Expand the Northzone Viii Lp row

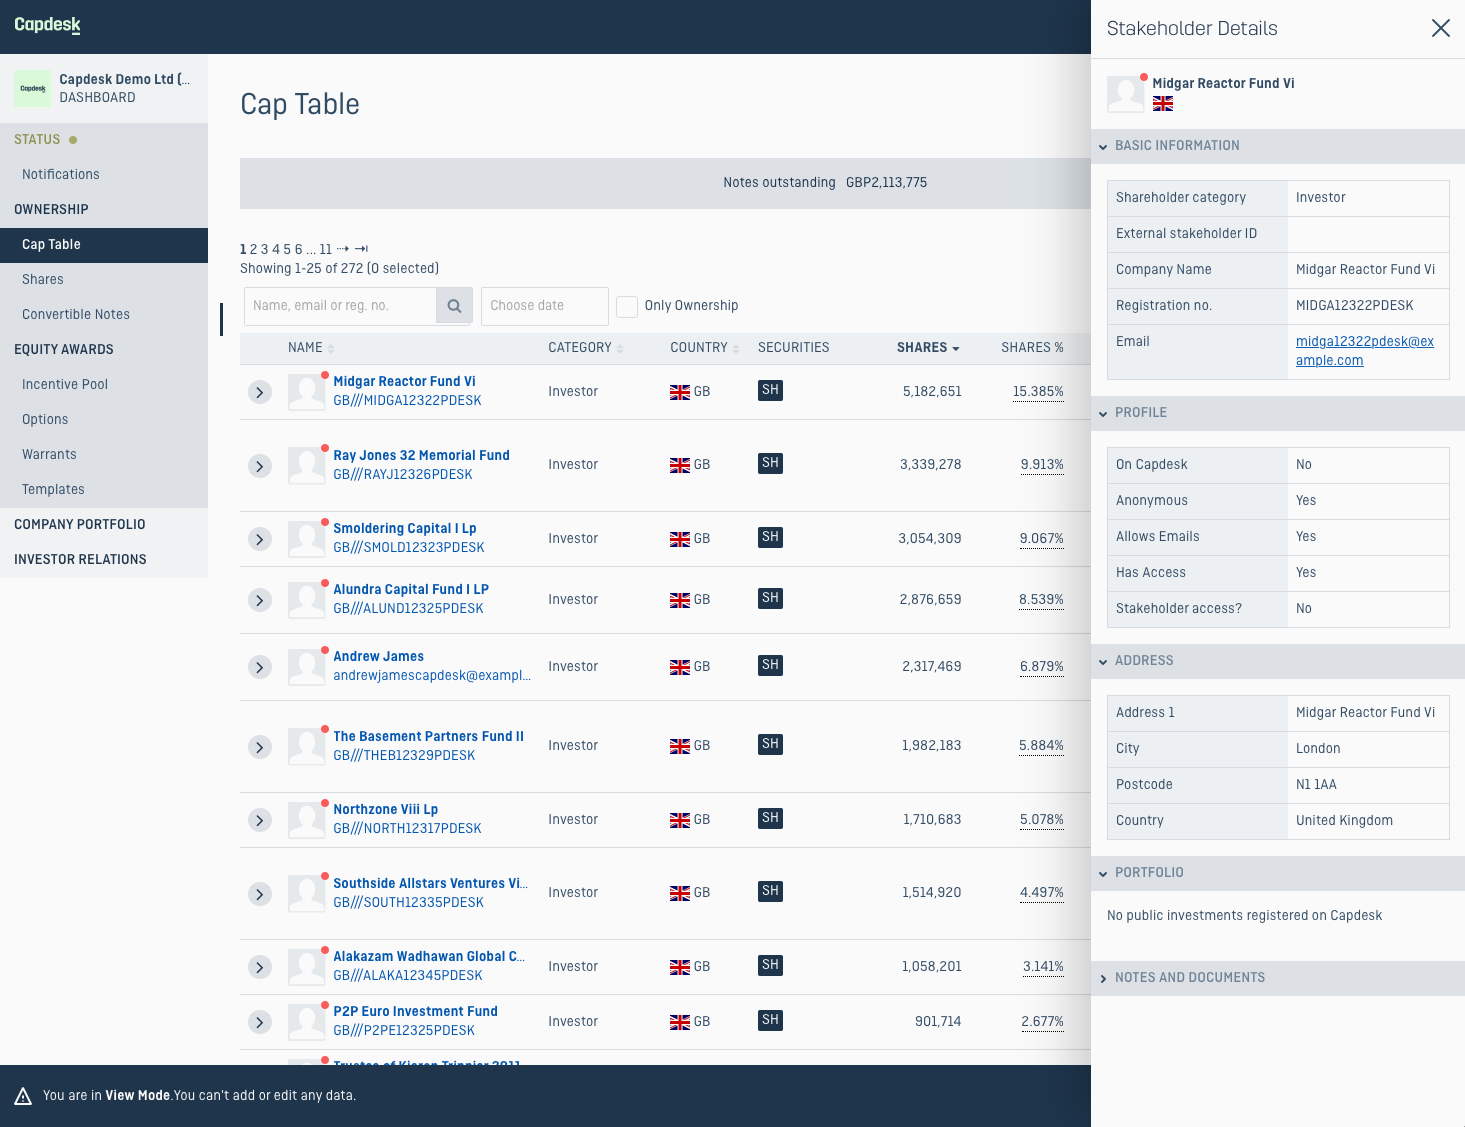[x=260, y=820]
